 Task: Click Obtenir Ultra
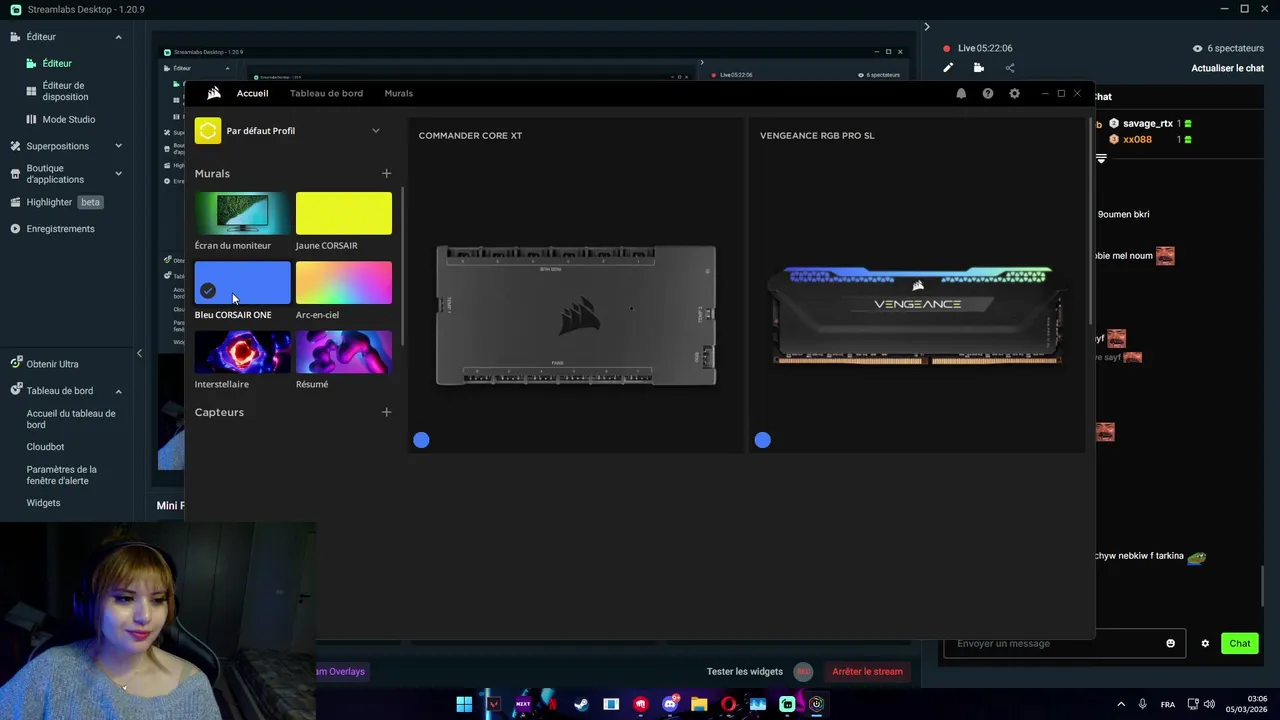52,364
